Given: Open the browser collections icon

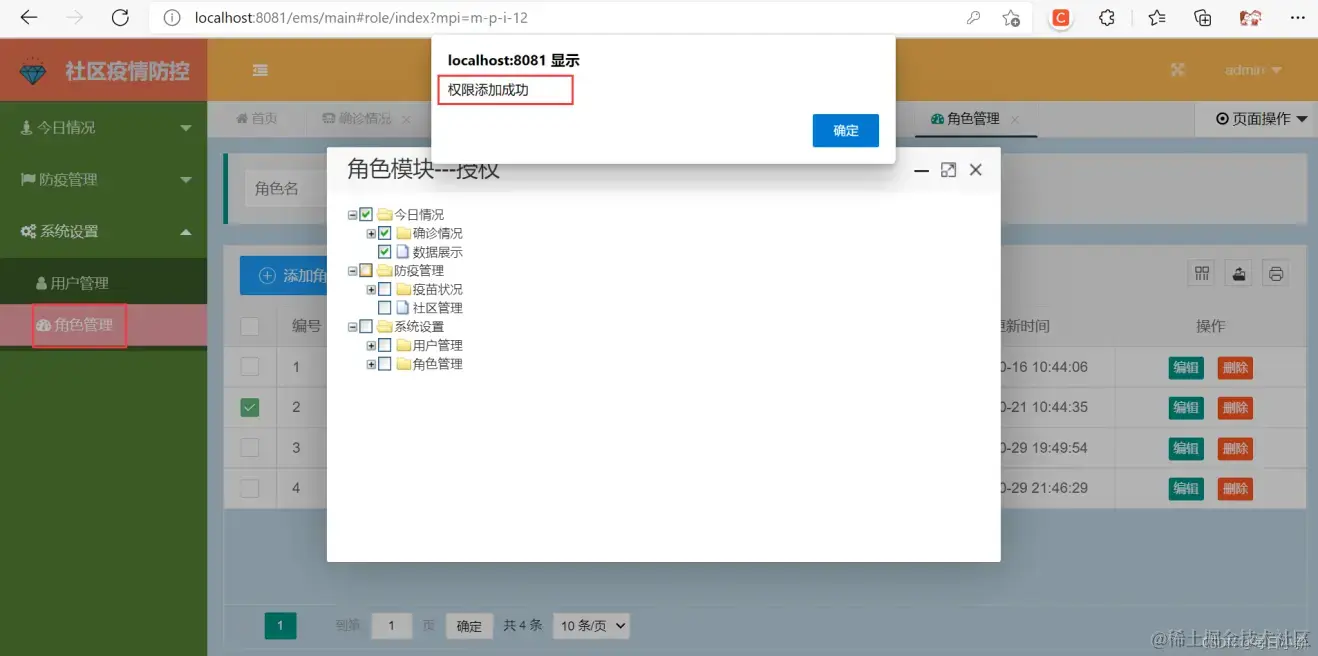Looking at the screenshot, I should click(x=1203, y=18).
